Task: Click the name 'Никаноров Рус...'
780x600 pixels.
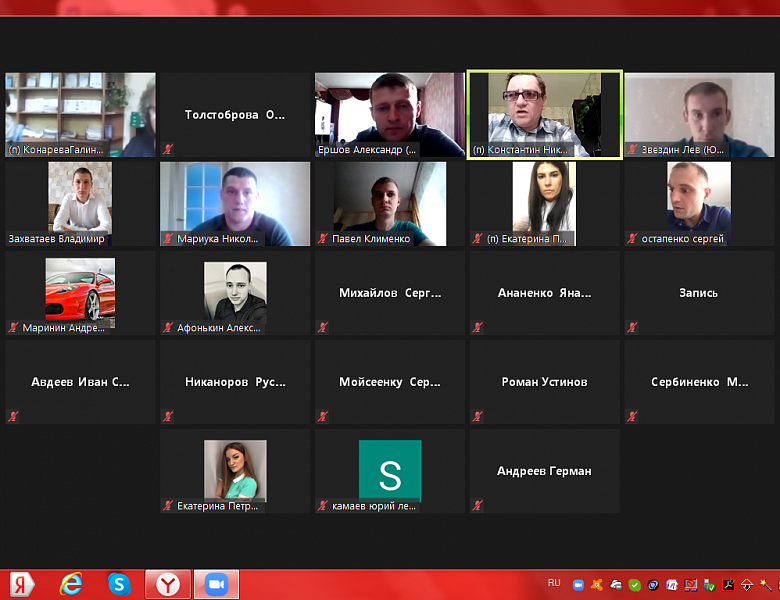Action: [235, 382]
